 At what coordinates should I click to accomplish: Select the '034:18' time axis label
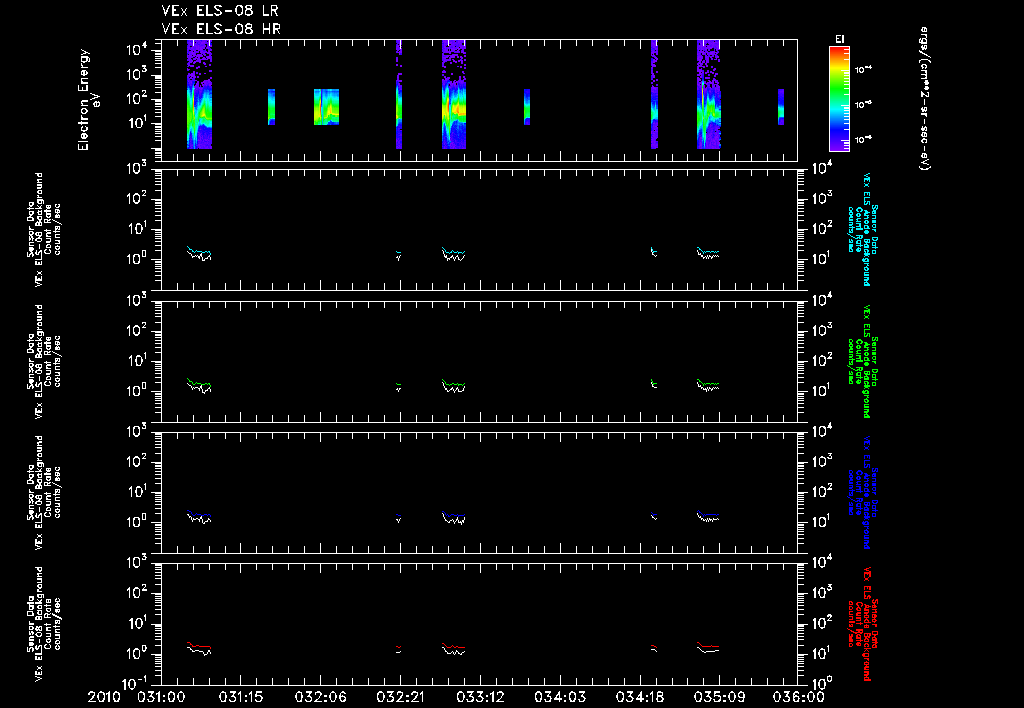coord(639,697)
